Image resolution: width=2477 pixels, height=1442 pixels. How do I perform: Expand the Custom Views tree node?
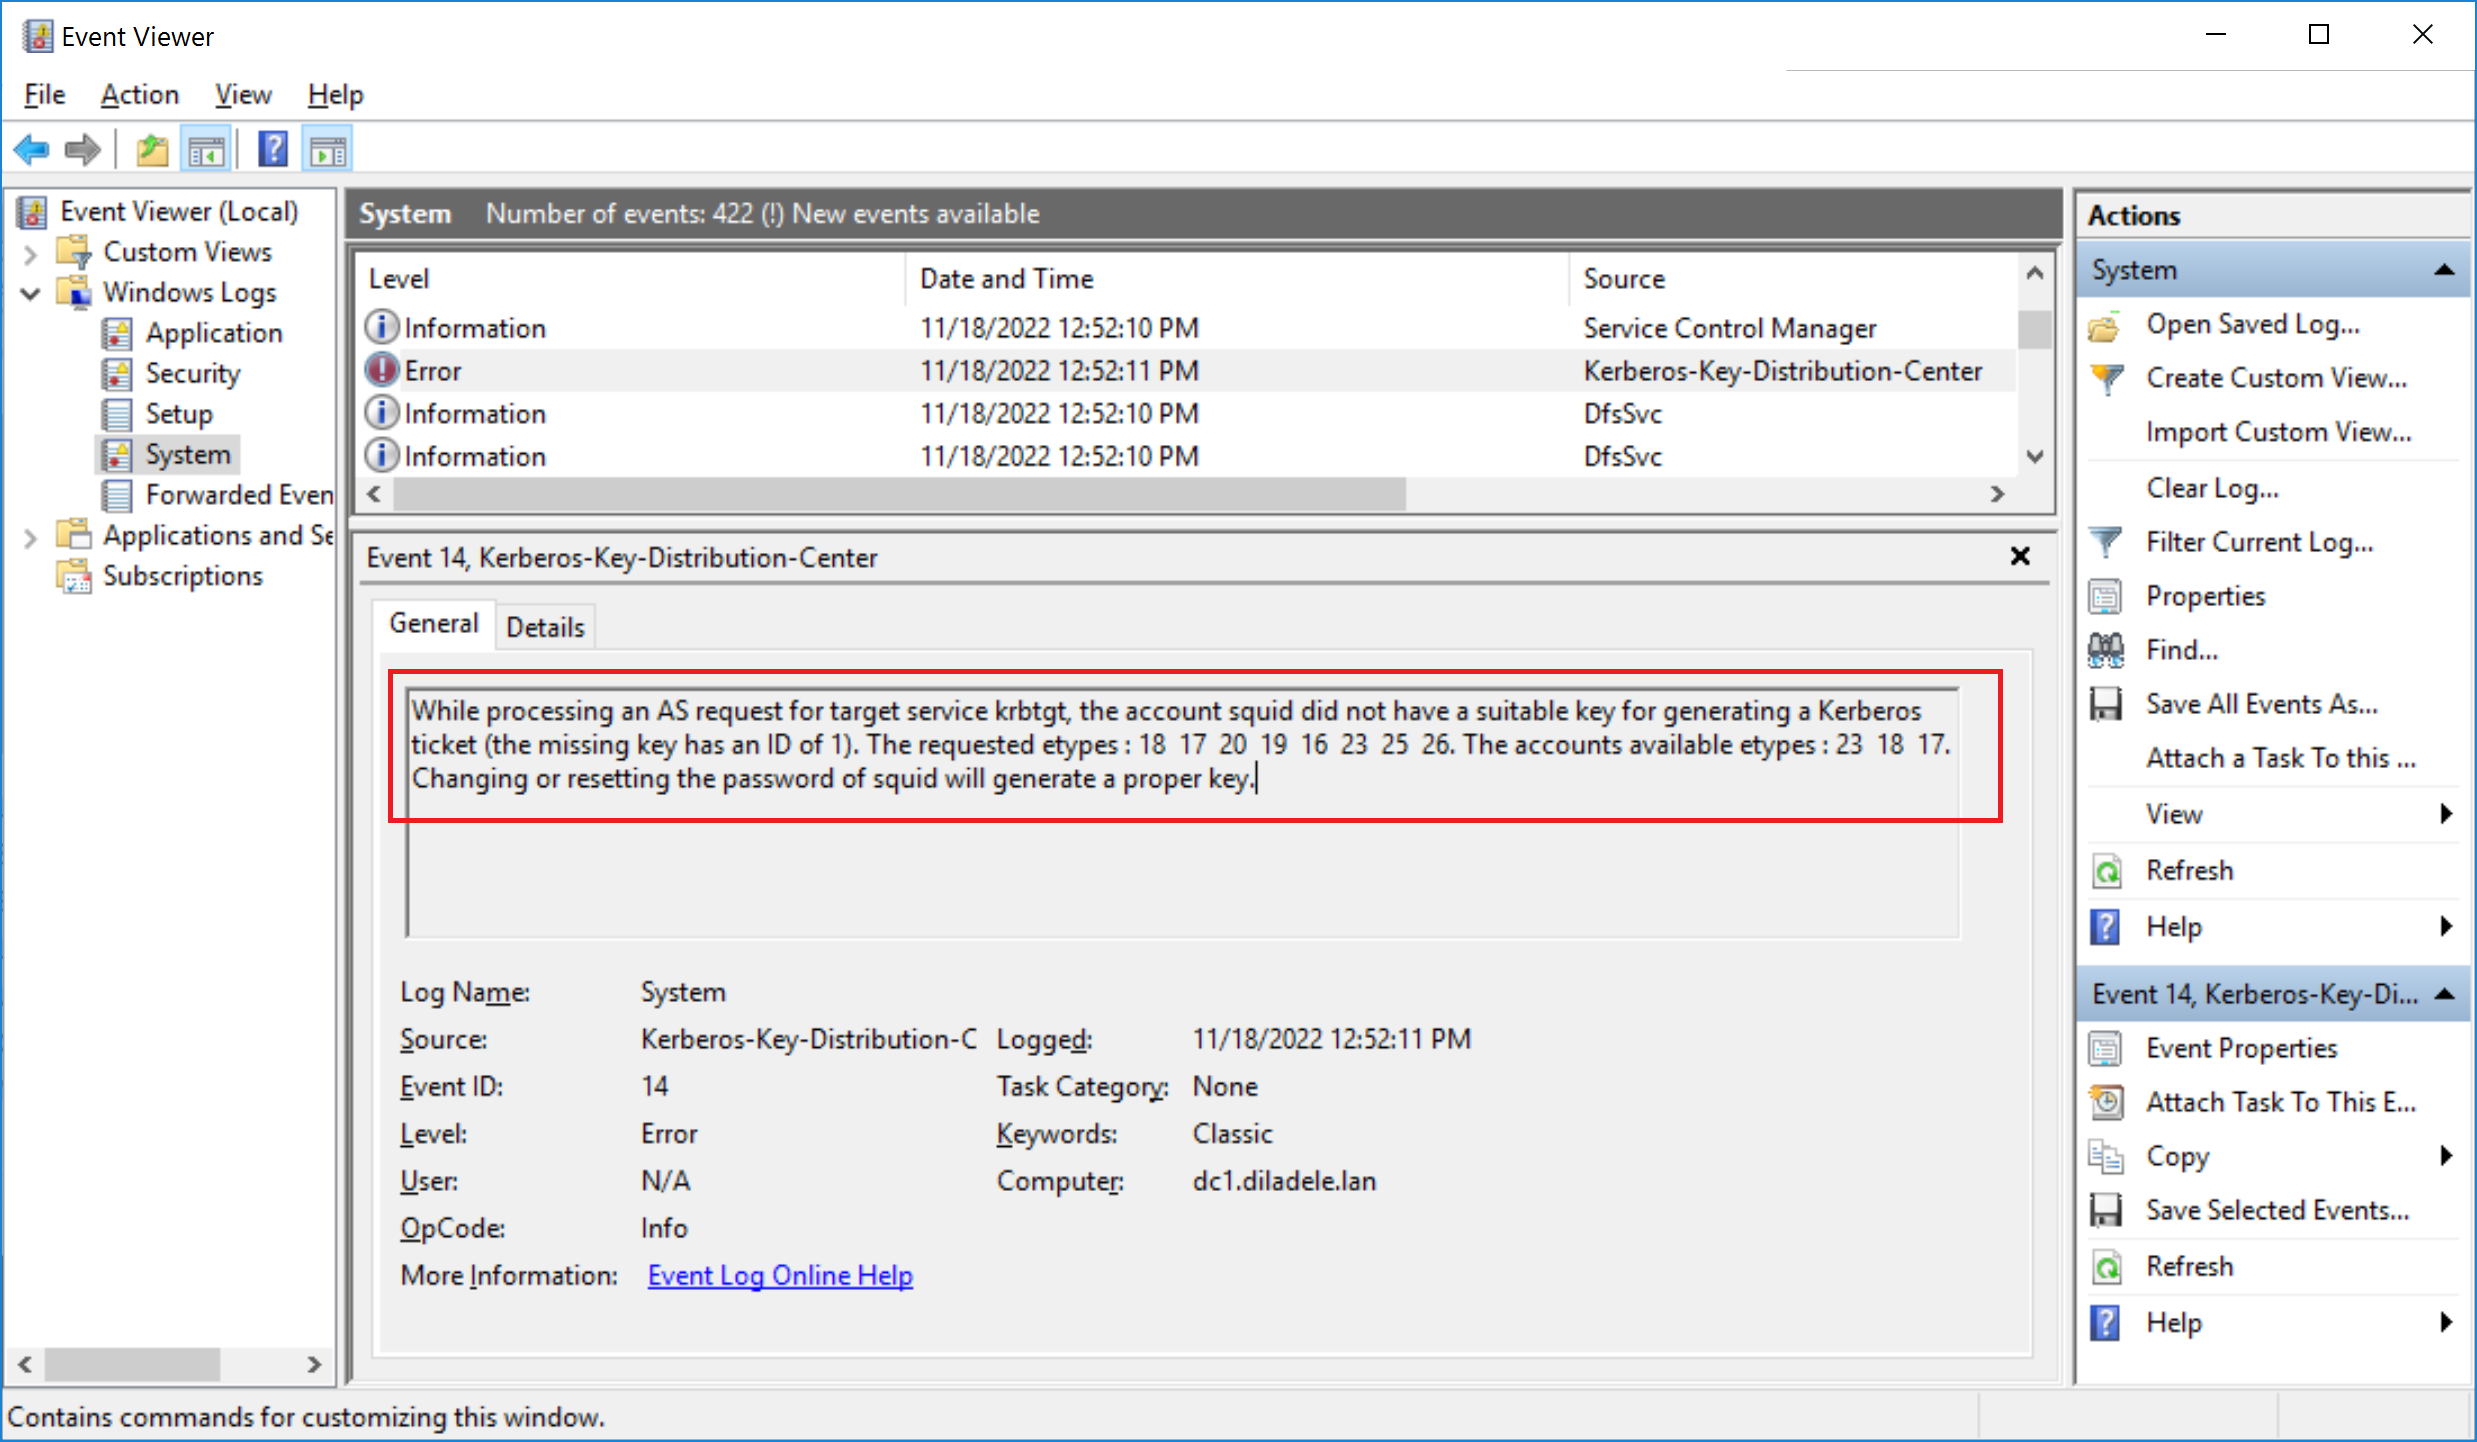tap(30, 253)
